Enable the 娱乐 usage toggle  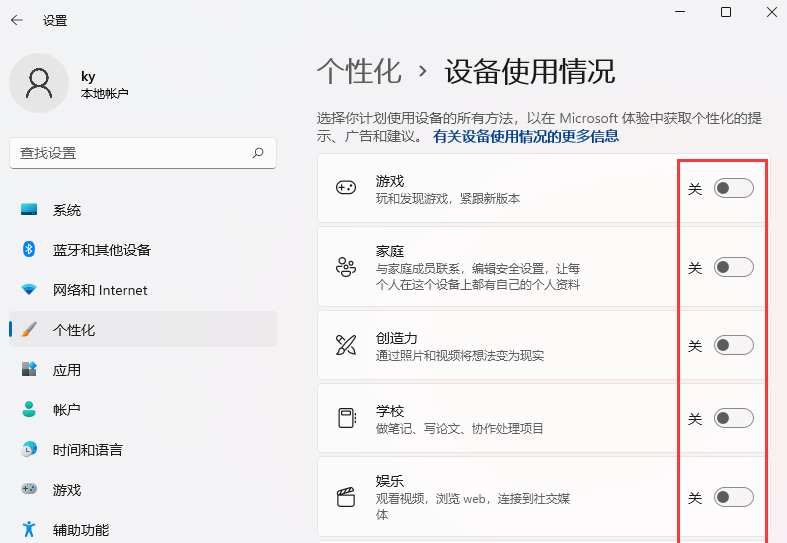click(x=733, y=497)
